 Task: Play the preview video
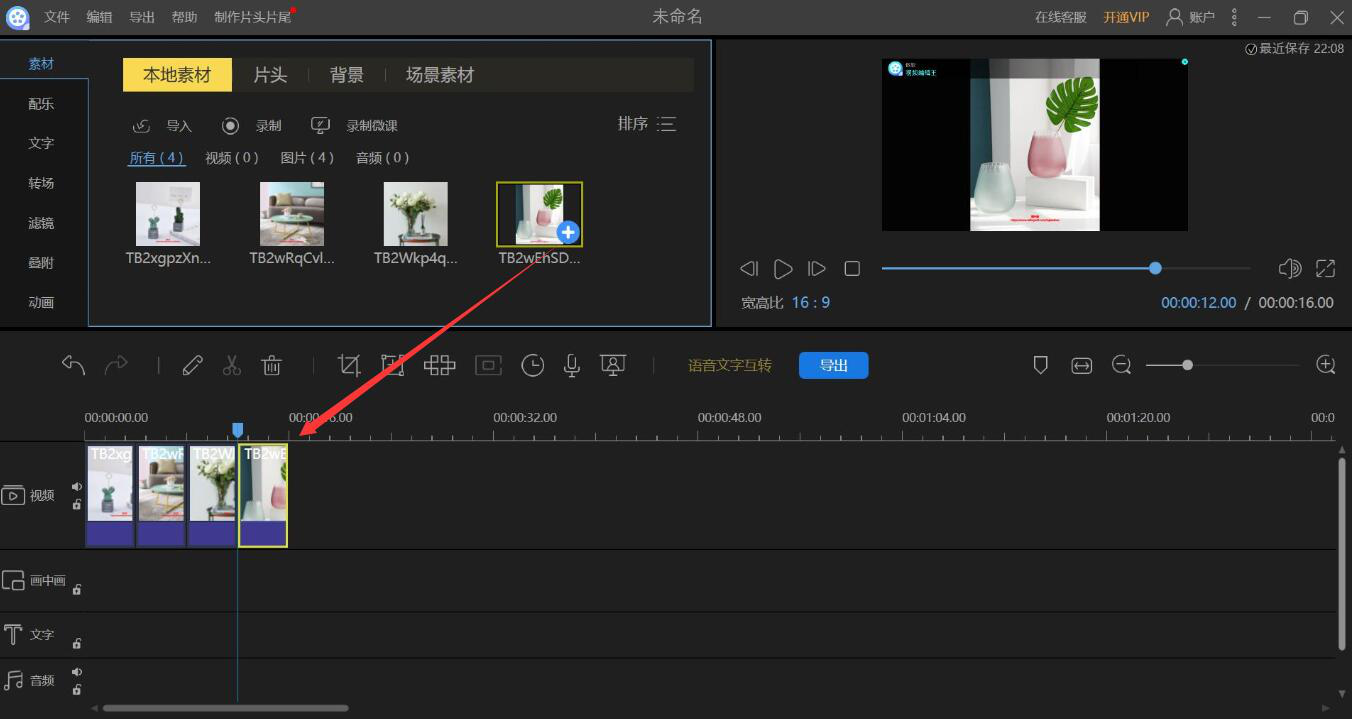(x=783, y=268)
